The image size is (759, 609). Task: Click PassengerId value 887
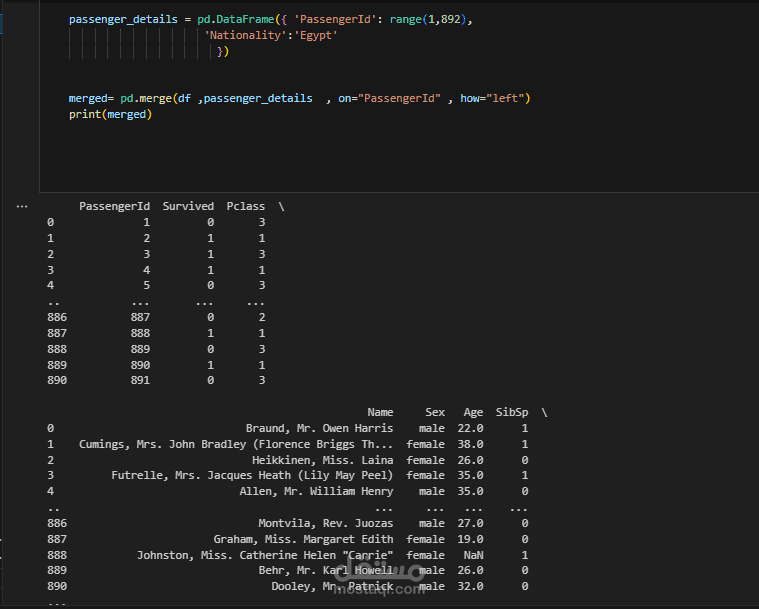140,318
